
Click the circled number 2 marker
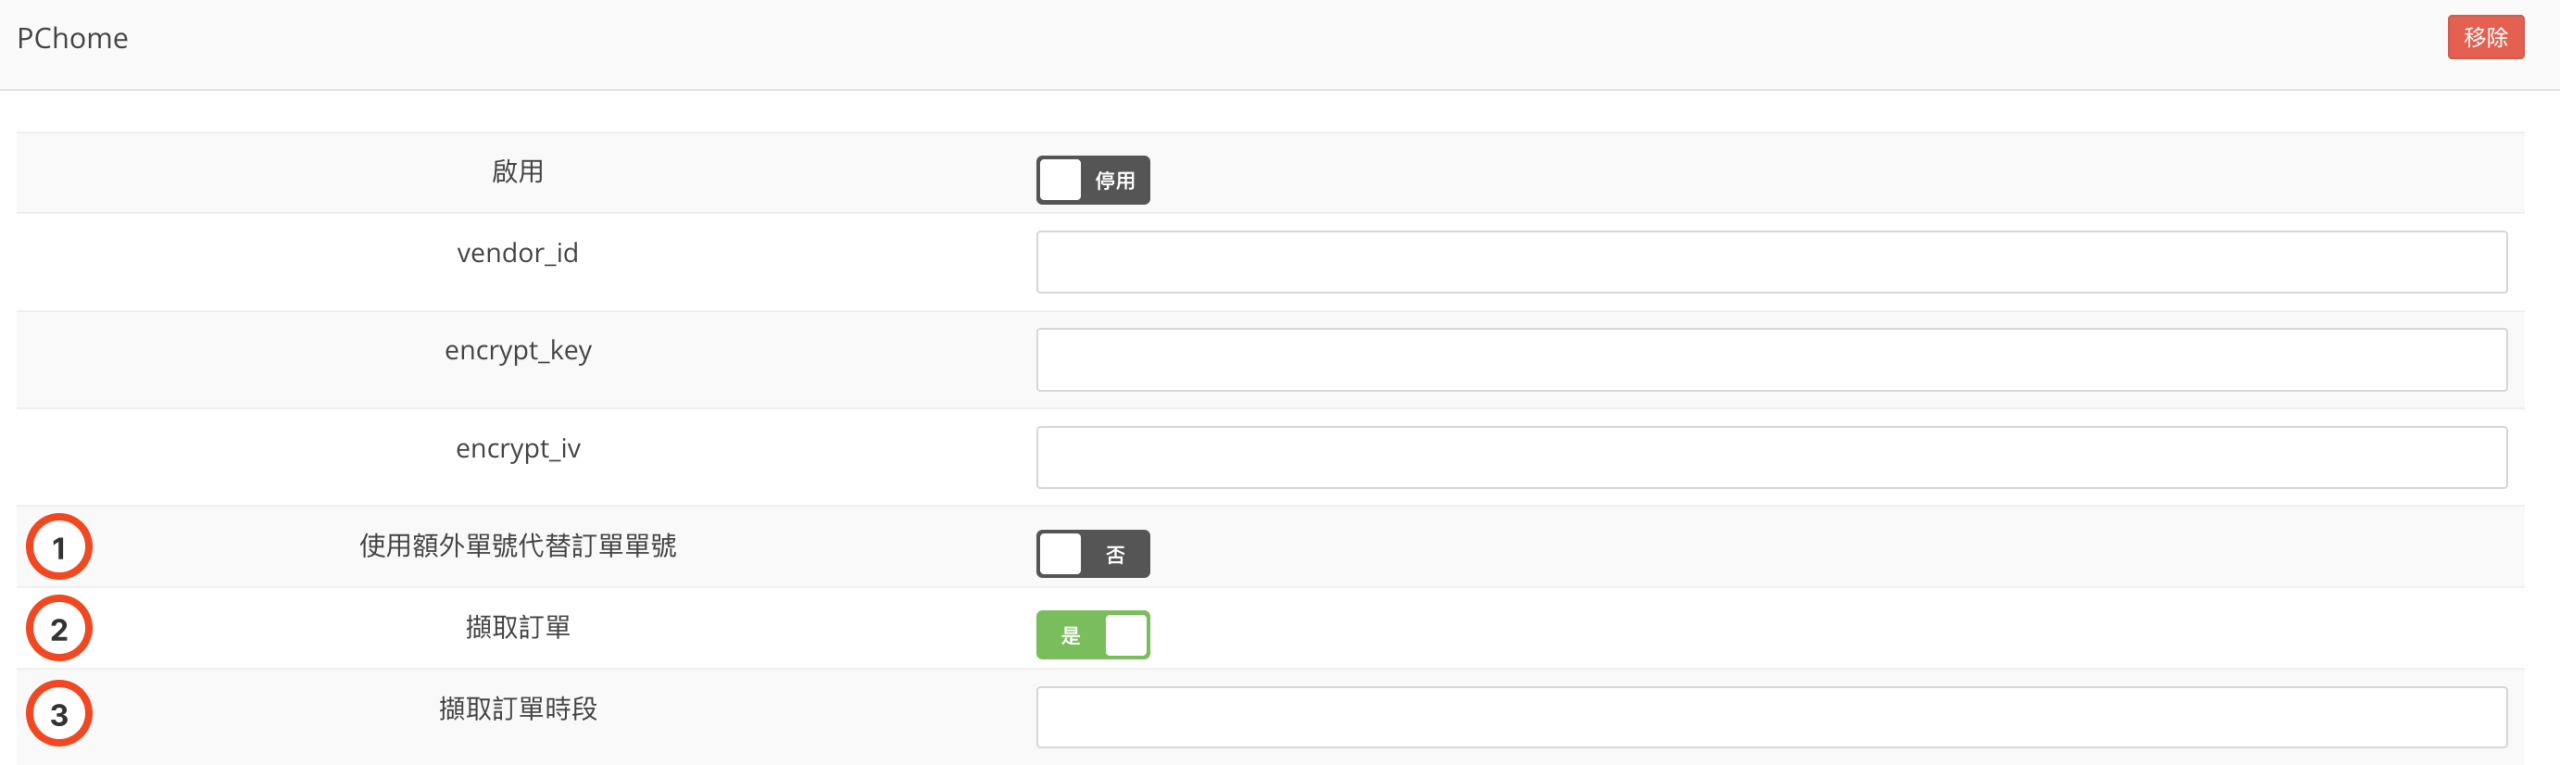(x=59, y=629)
